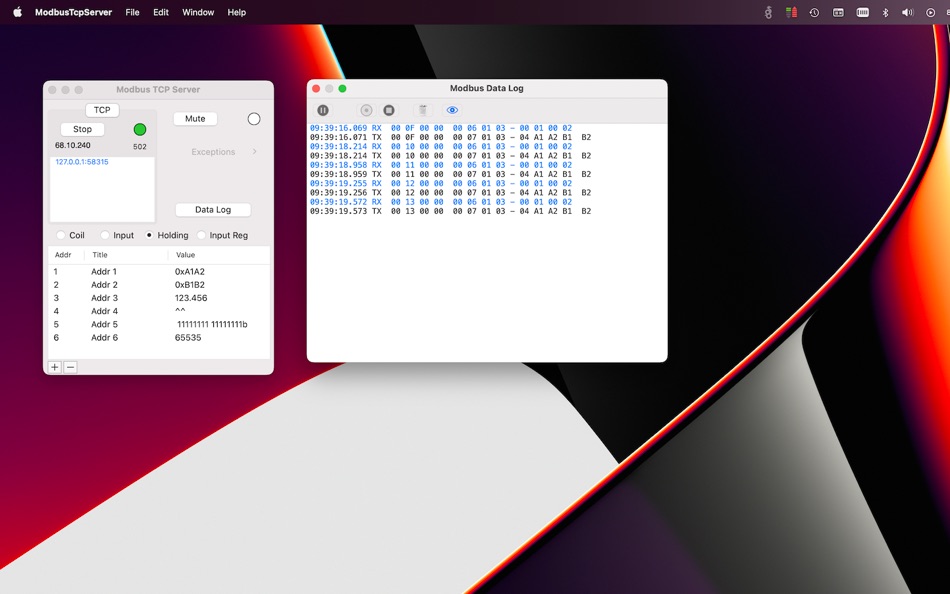Viewport: 950px width, 594px height.
Task: Click the keyboard input menu bar icon
Action: click(863, 12)
